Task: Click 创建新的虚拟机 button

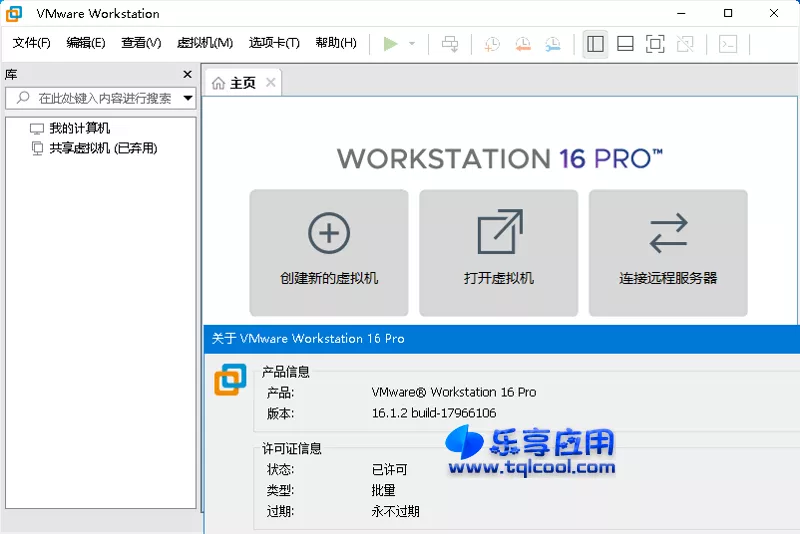Action: pos(329,253)
